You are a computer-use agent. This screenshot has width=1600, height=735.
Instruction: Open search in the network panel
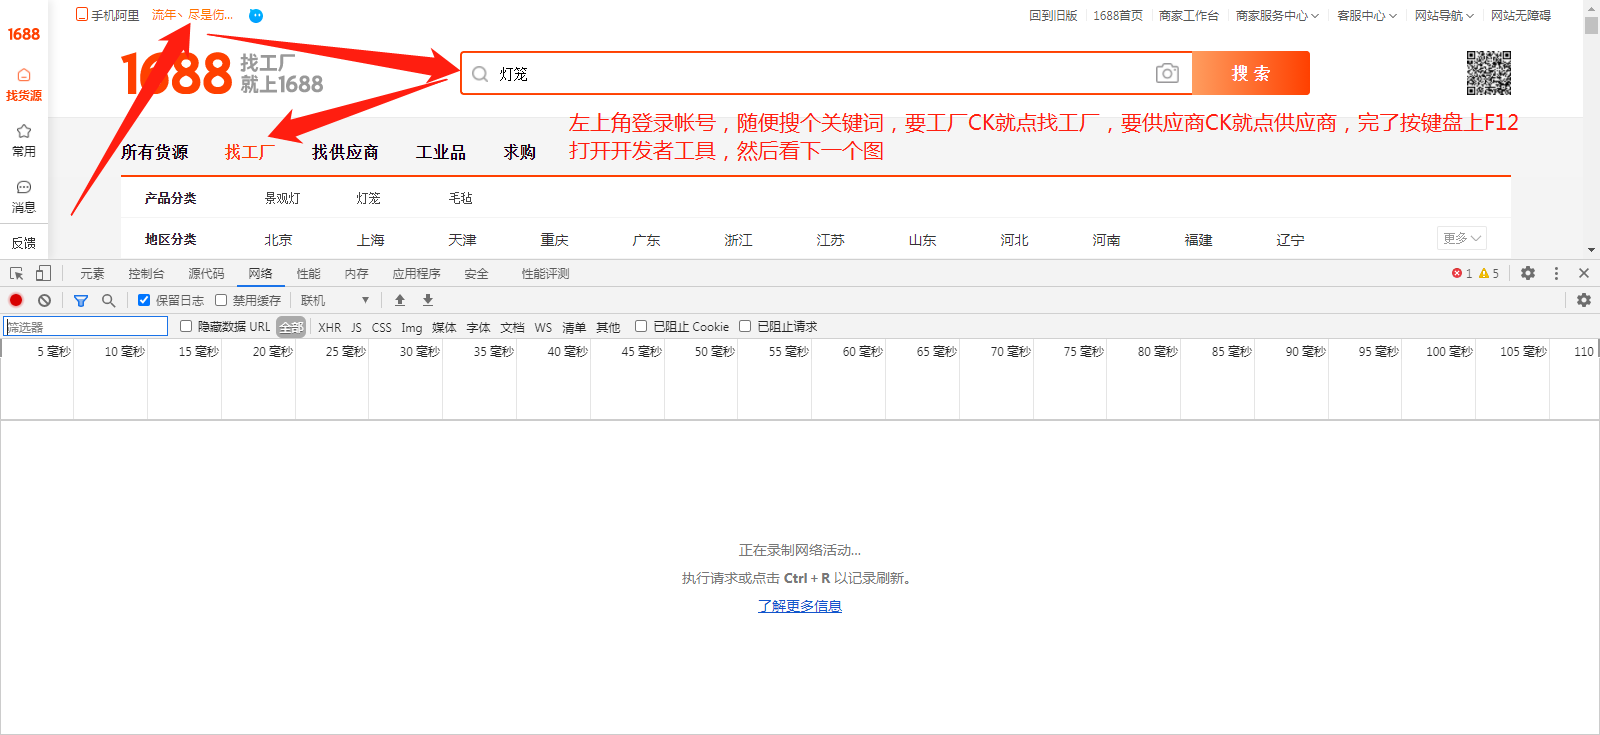[x=108, y=300]
